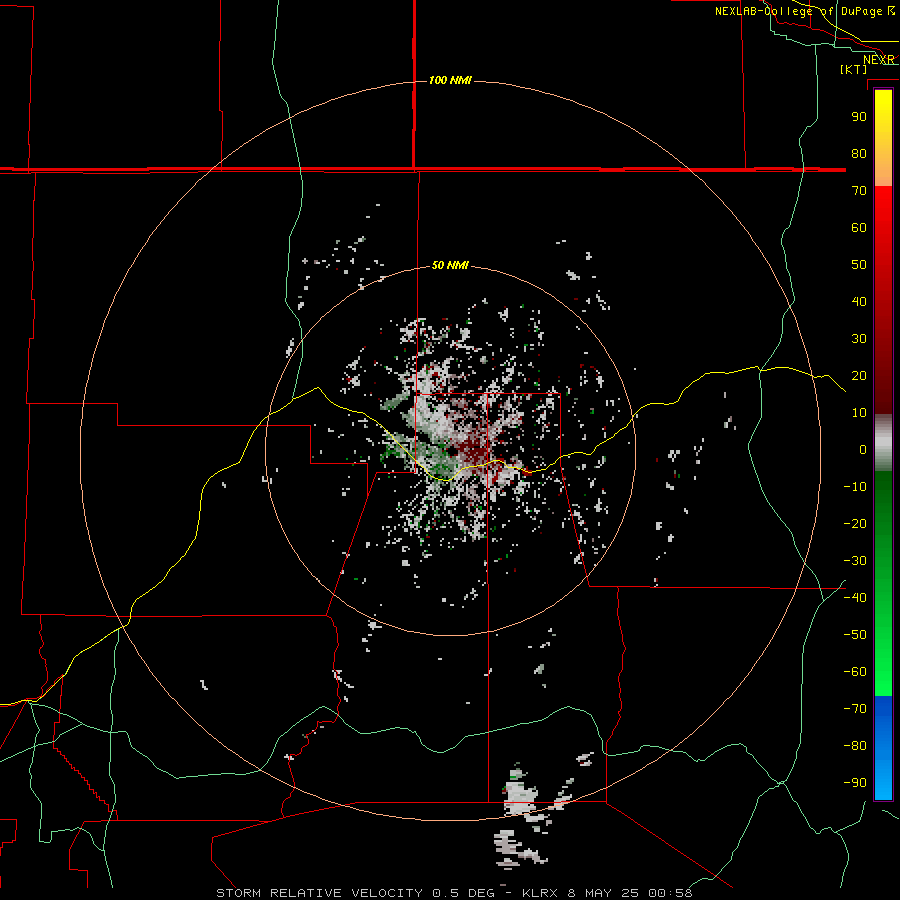Click the STORM RELATIVE VELOCITY product title text
The height and width of the screenshot is (900, 900).
click(320, 893)
